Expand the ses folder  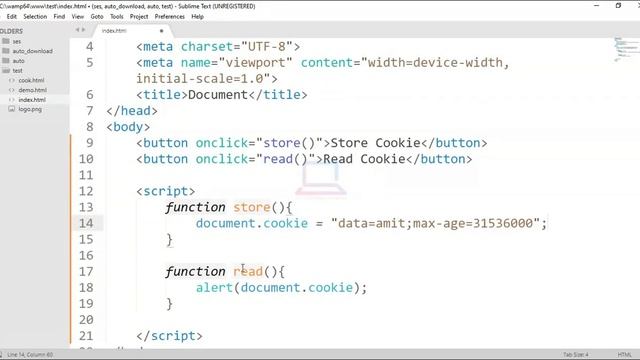click(x=17, y=41)
